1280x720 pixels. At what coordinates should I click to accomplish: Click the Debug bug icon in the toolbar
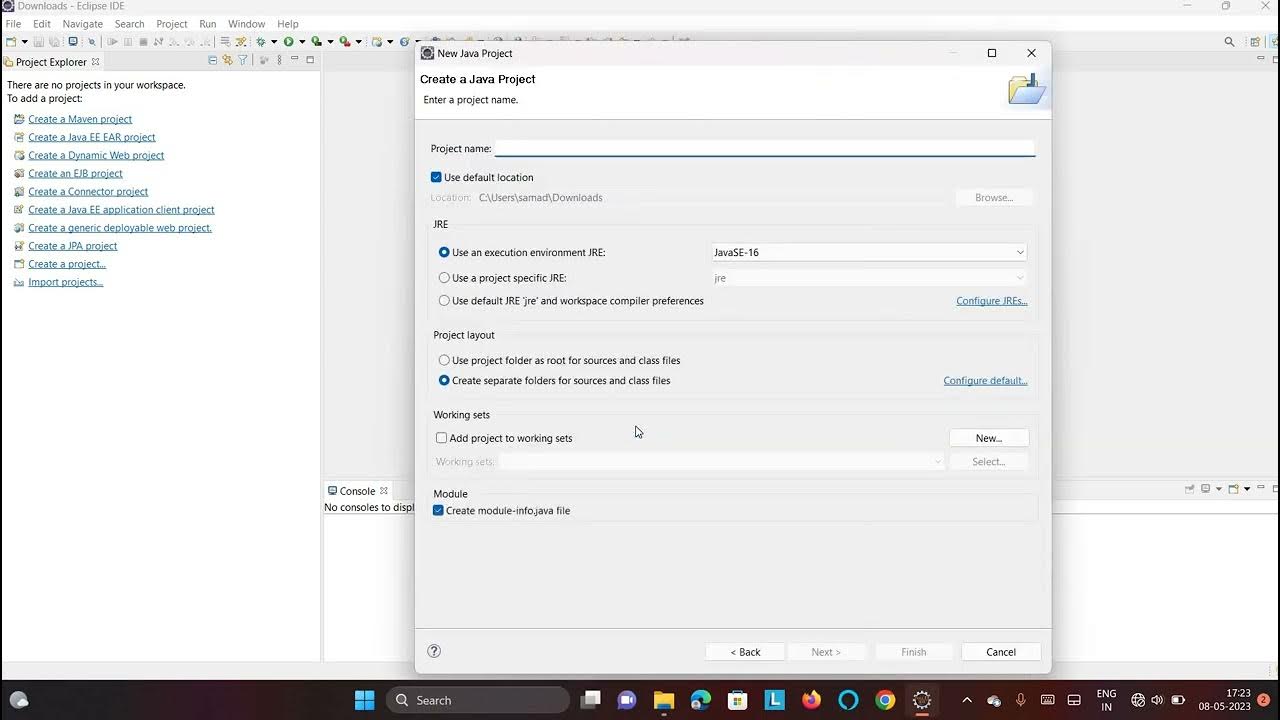(261, 42)
